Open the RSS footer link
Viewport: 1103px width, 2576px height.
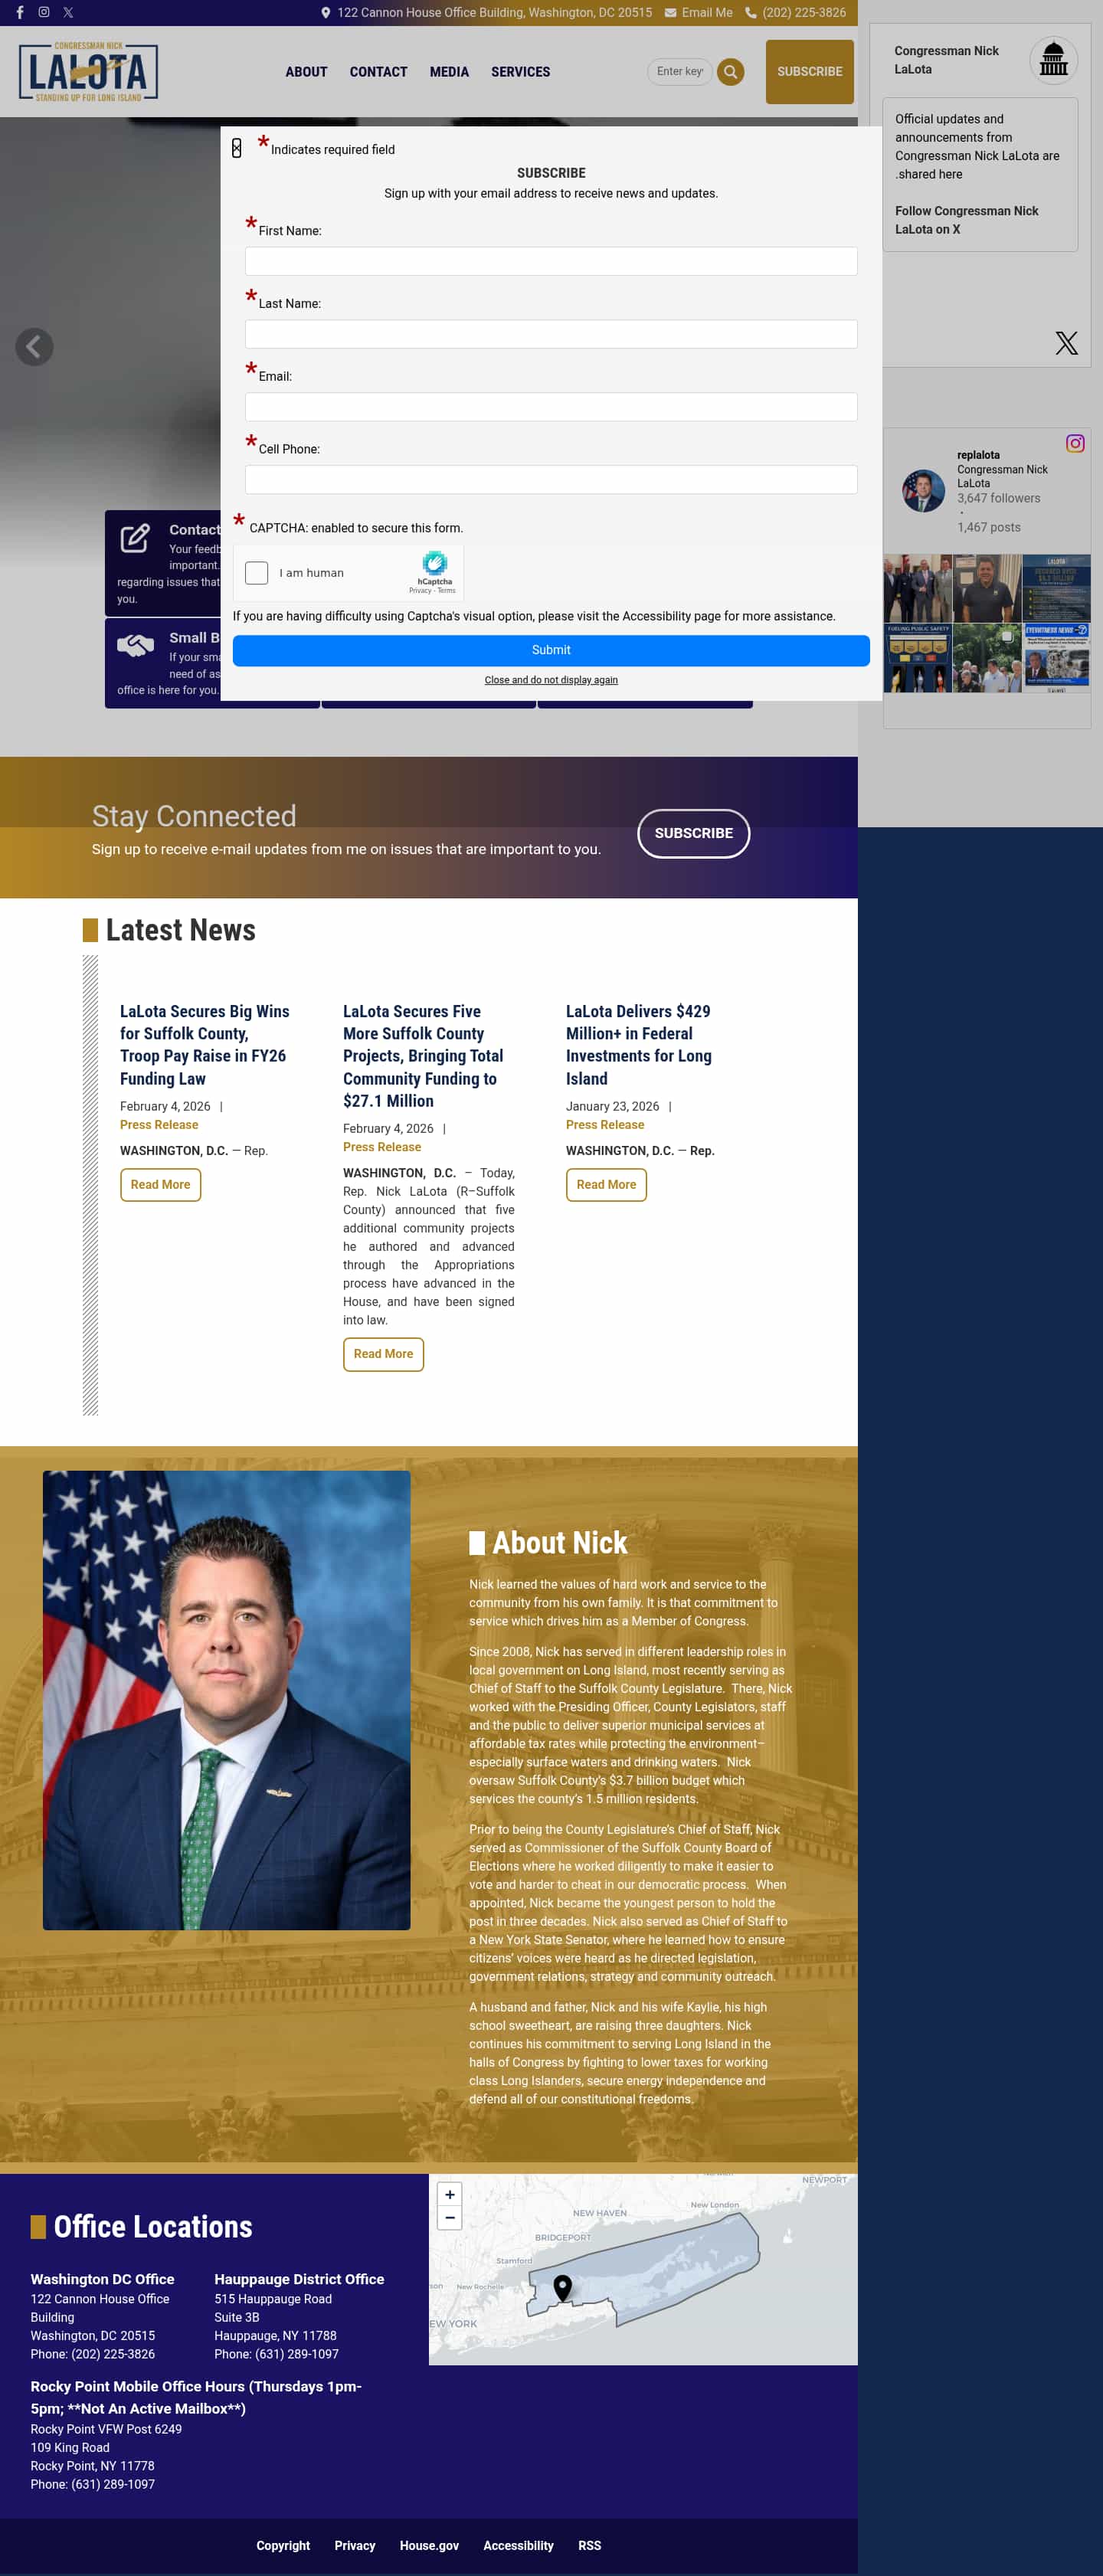(x=590, y=2545)
